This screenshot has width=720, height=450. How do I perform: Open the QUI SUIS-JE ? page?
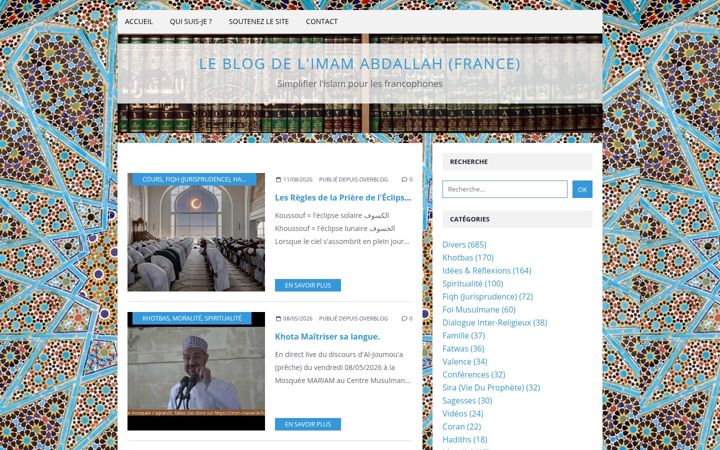pyautogui.click(x=191, y=22)
